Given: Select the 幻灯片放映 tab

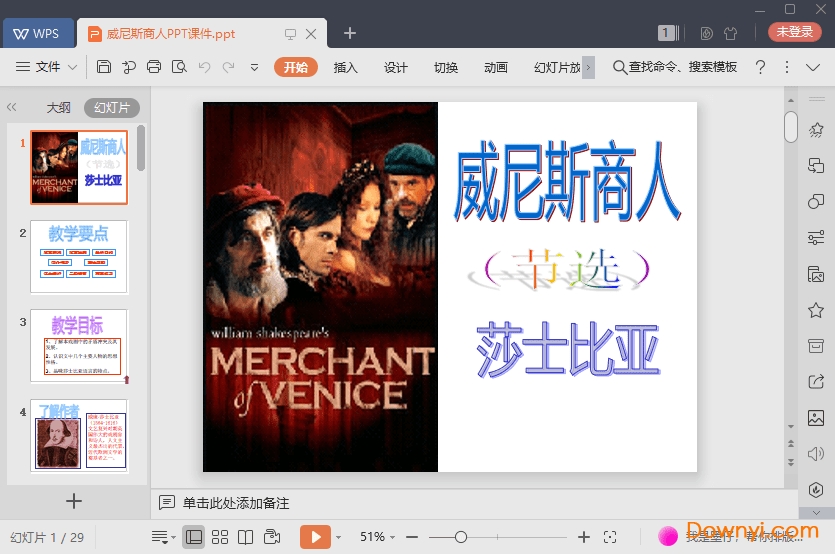Looking at the screenshot, I should (557, 67).
